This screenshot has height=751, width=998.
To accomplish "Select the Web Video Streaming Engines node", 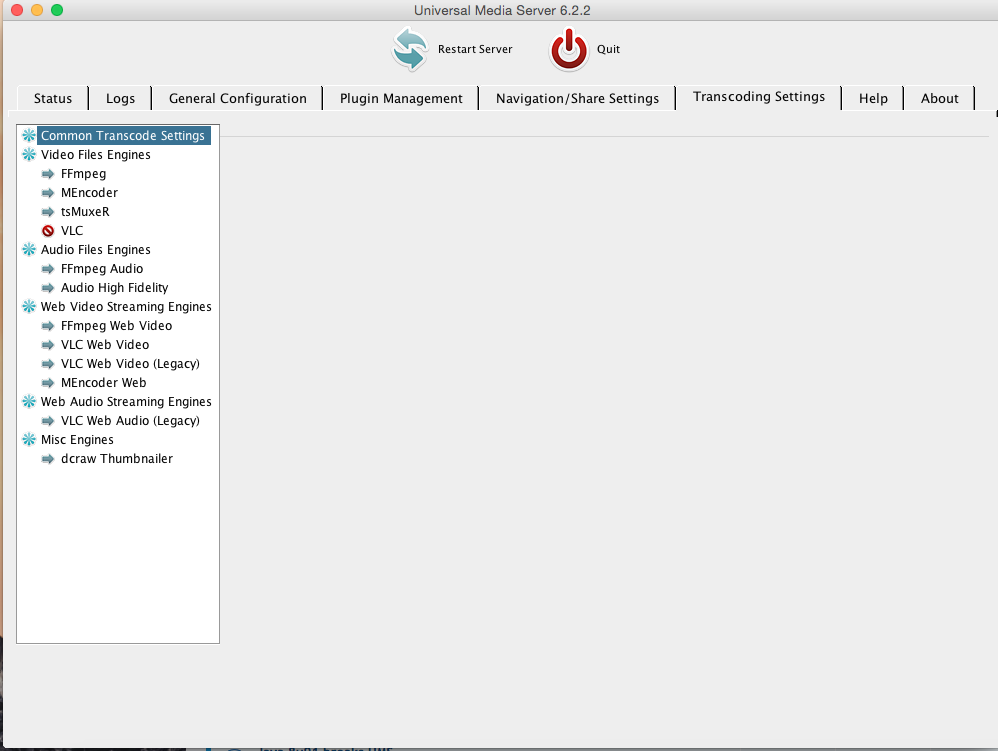I will (x=126, y=307).
